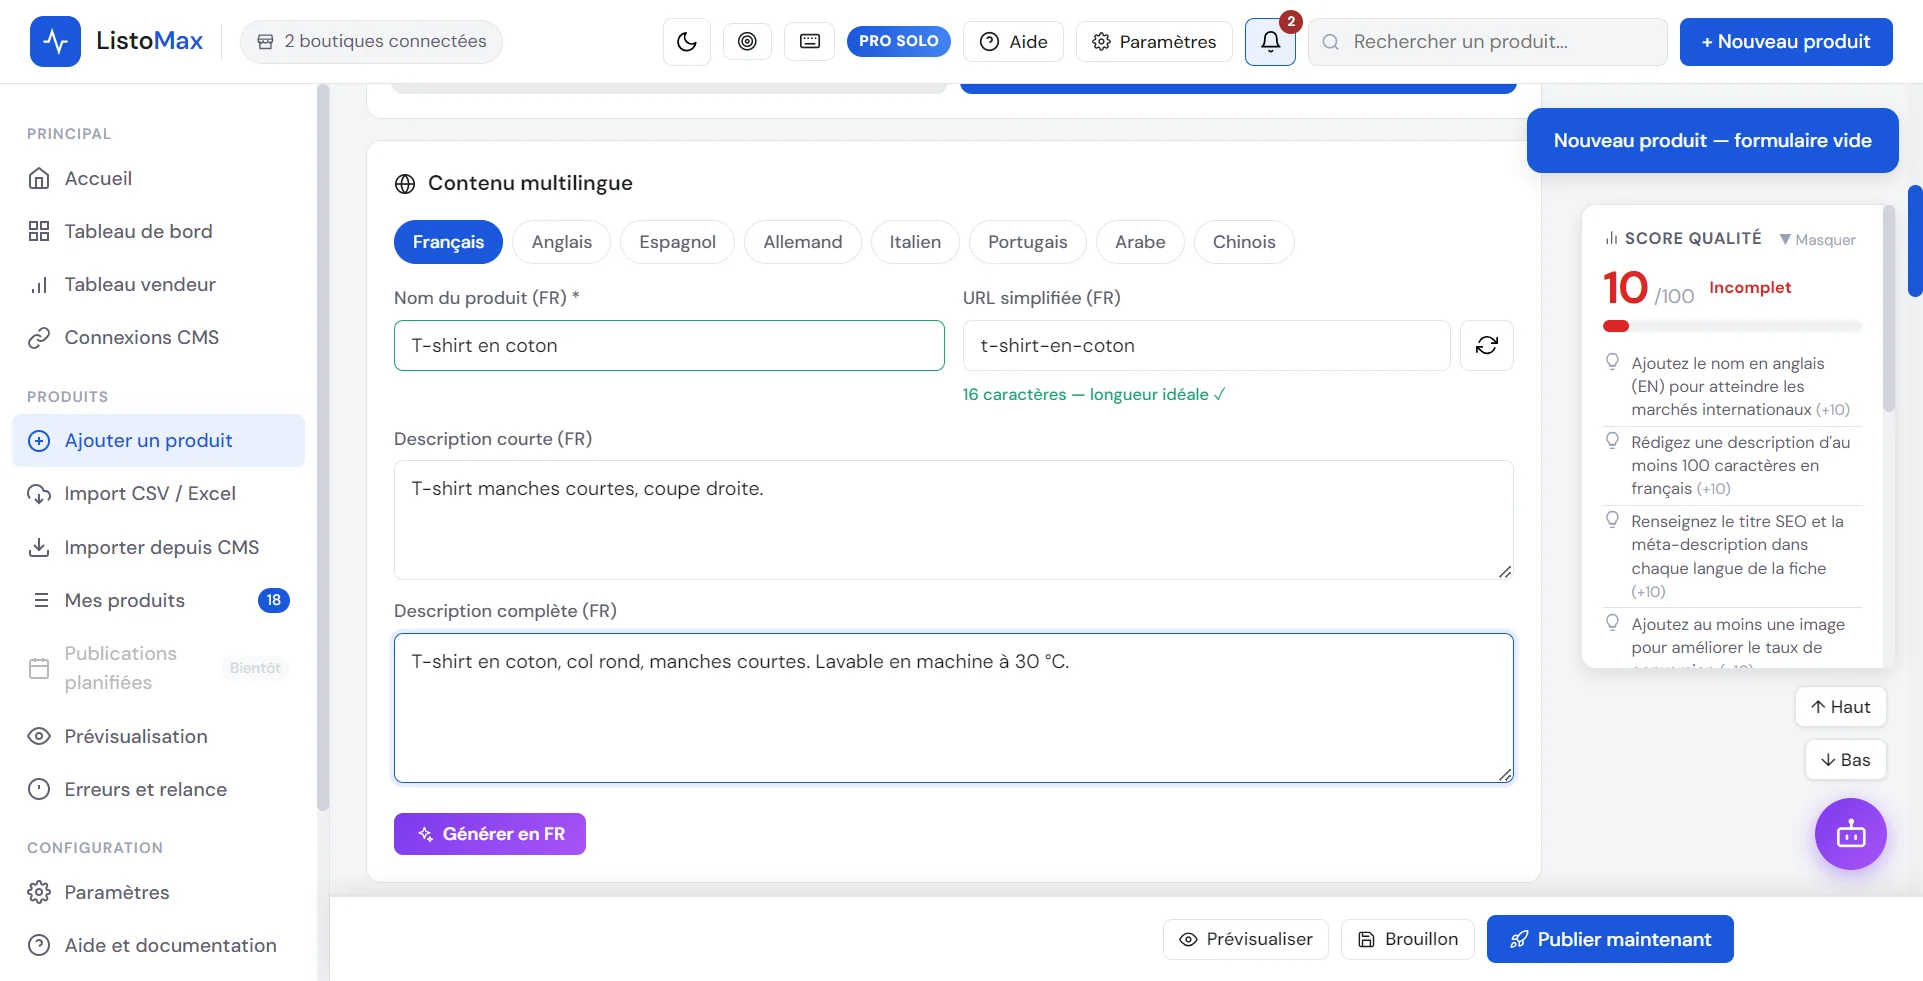Click the Nouveau produit button
Image resolution: width=1923 pixels, height=981 pixels.
coord(1786,42)
